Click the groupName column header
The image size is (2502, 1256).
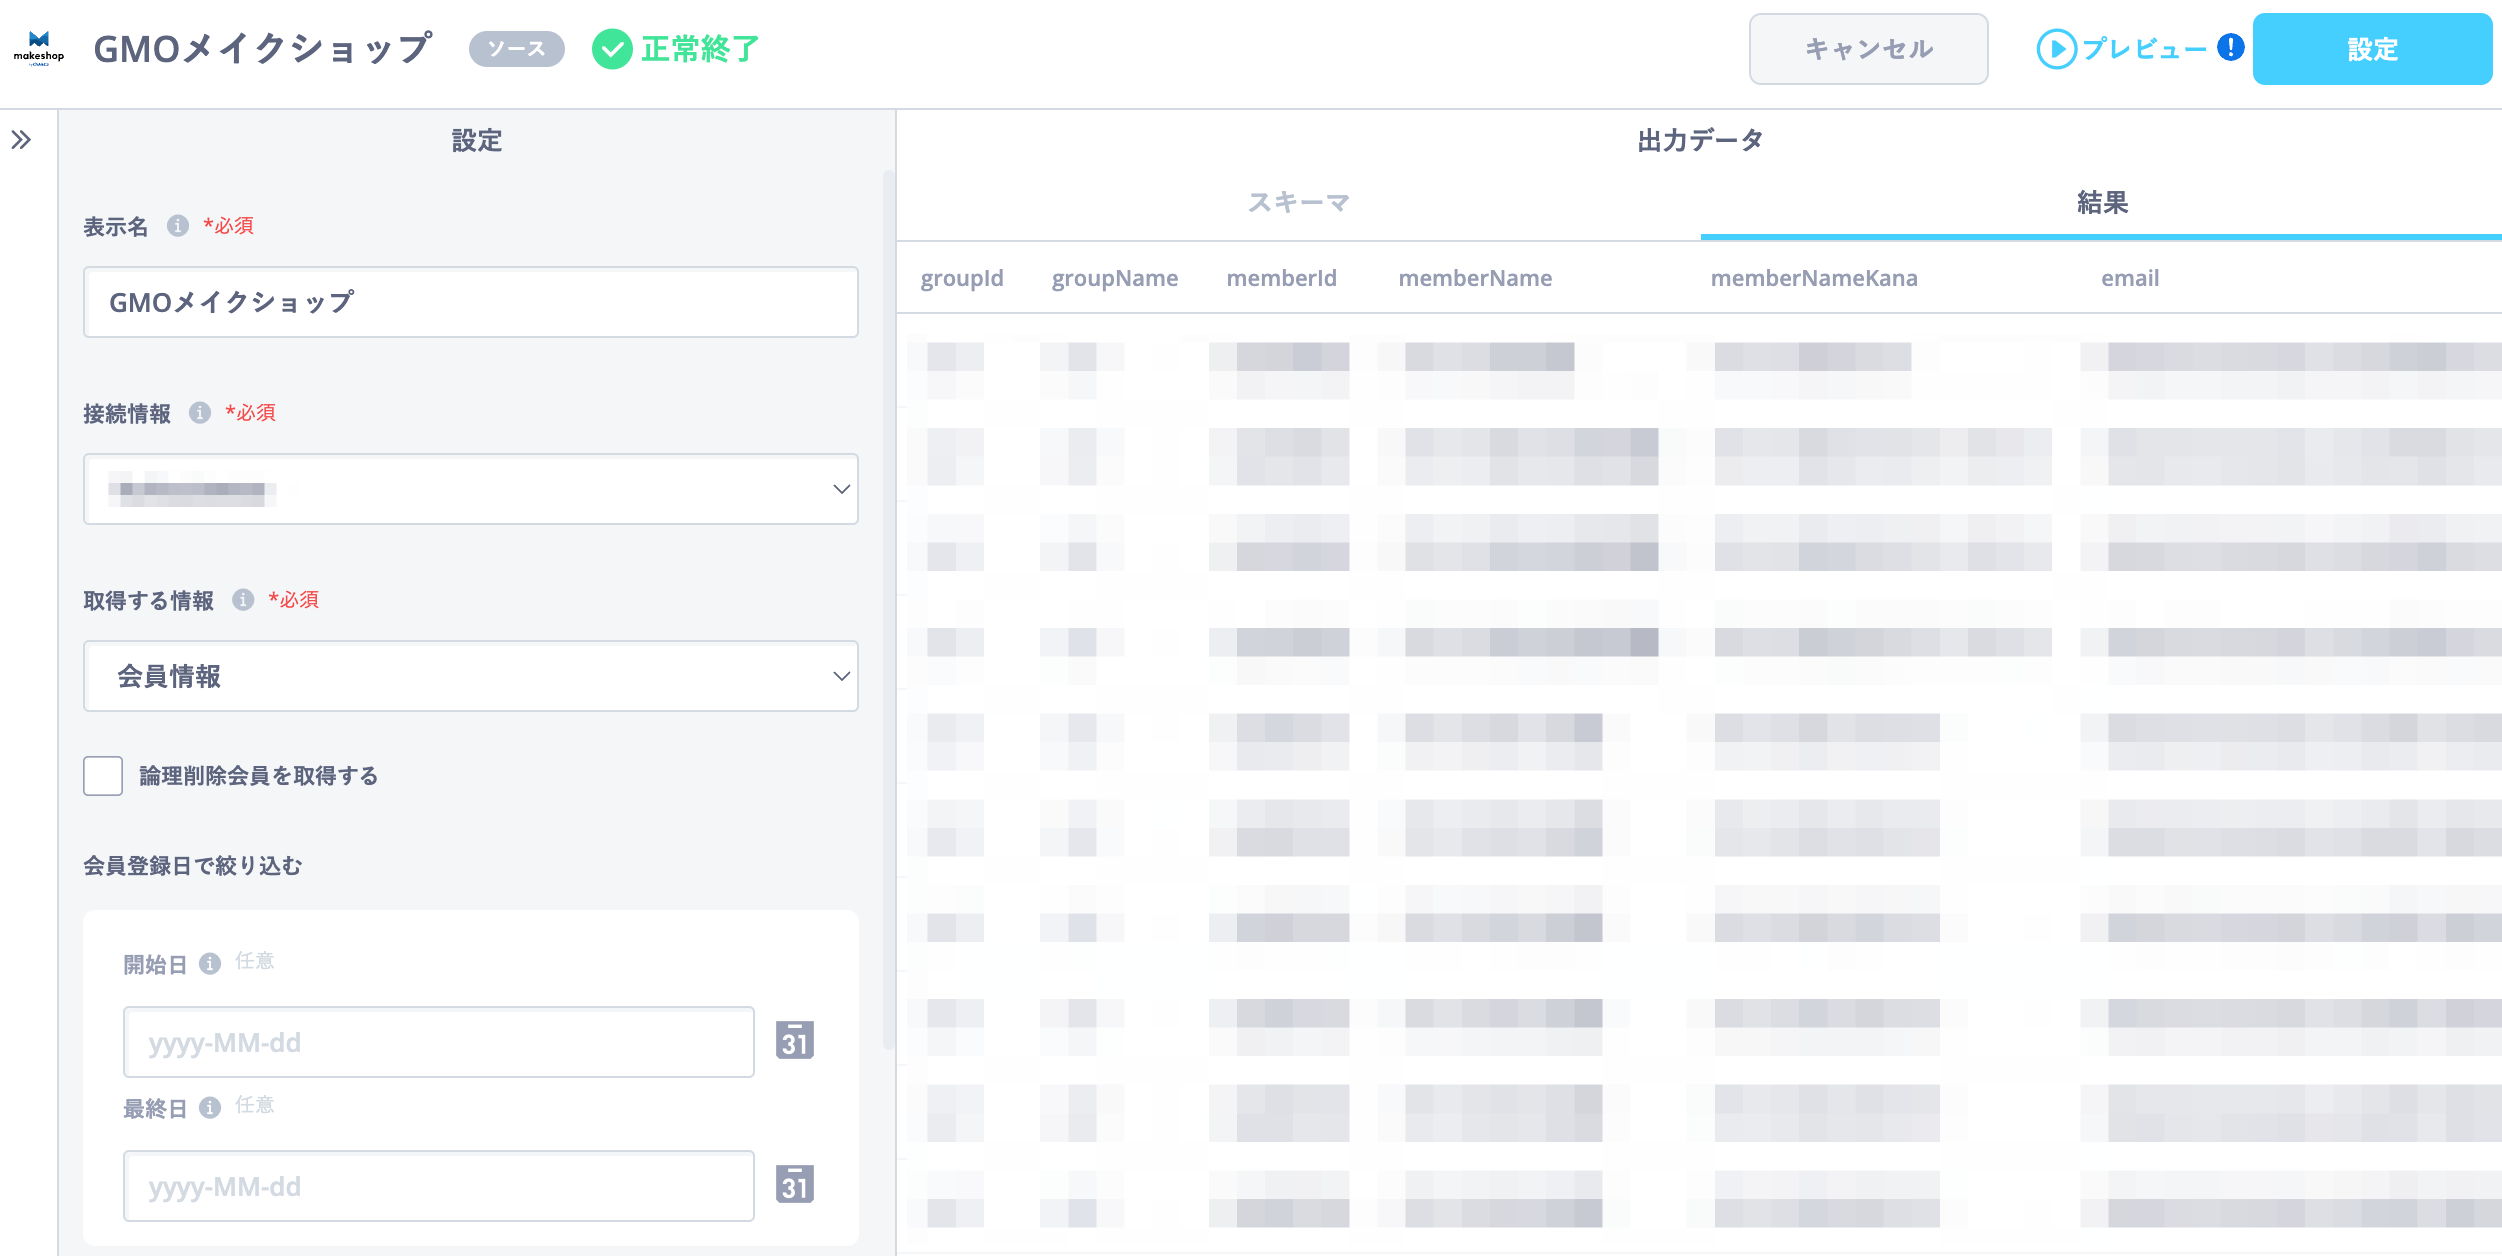[x=1115, y=278]
